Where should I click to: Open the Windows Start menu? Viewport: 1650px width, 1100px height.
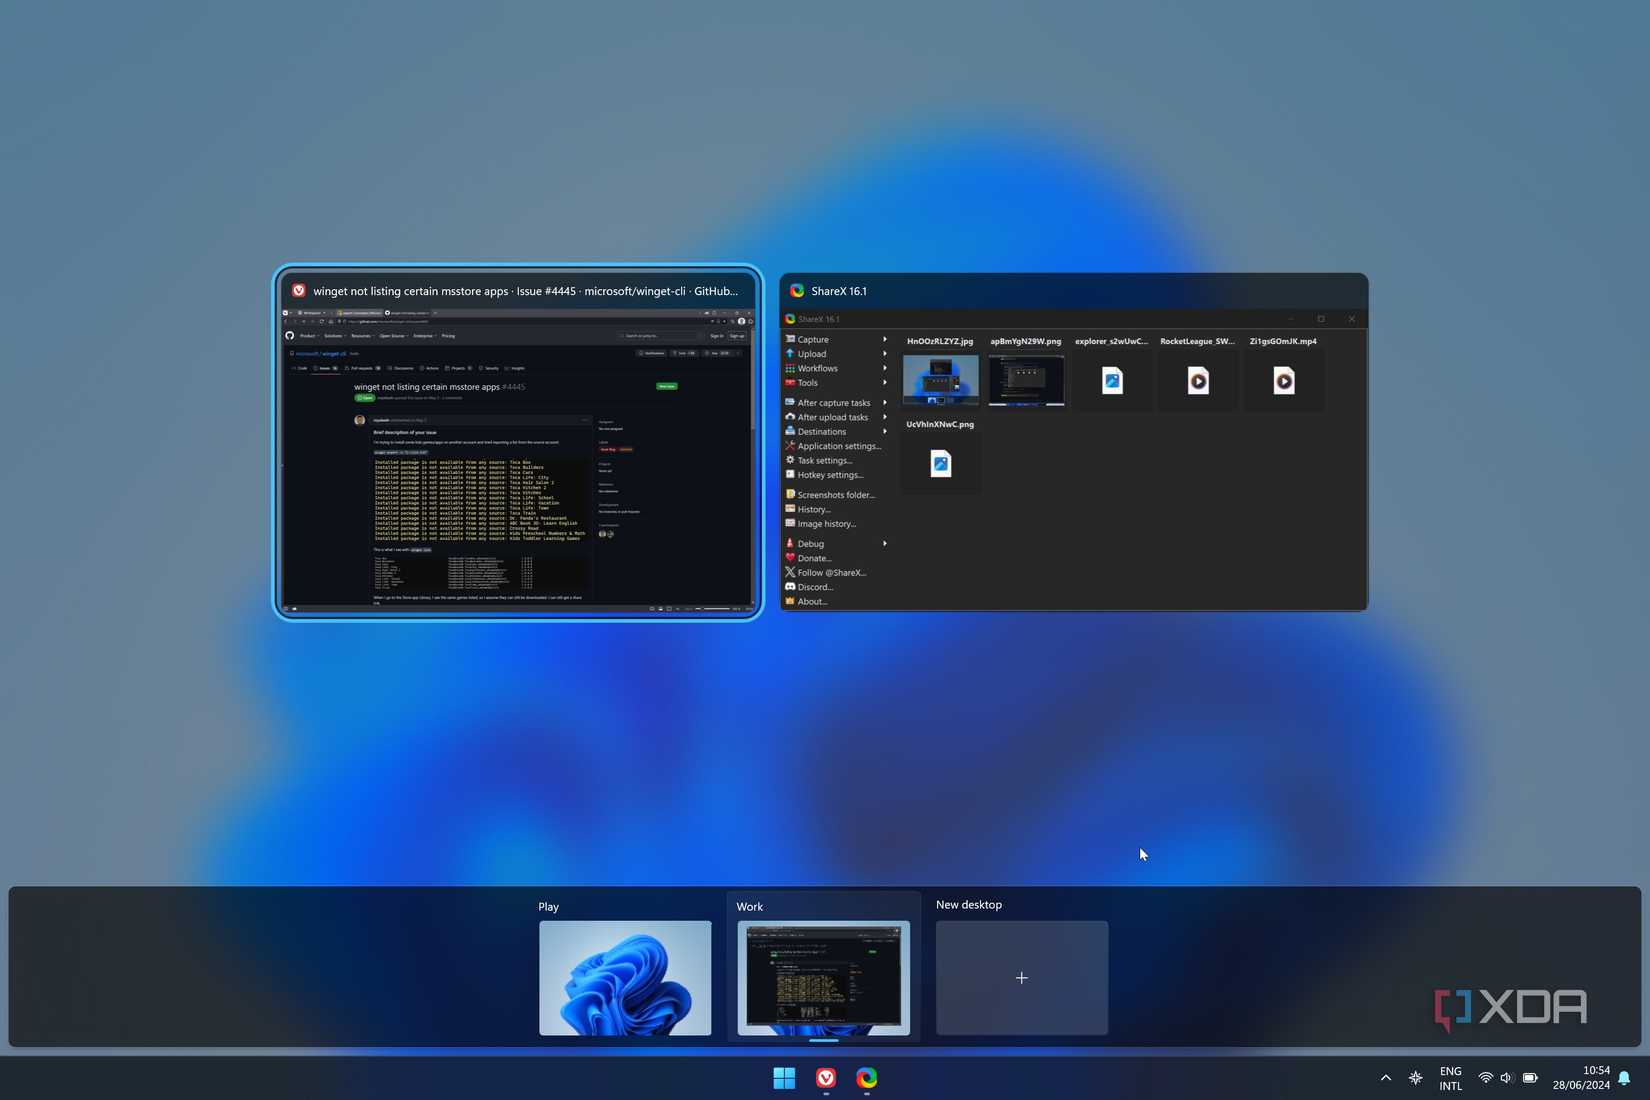784,1077
